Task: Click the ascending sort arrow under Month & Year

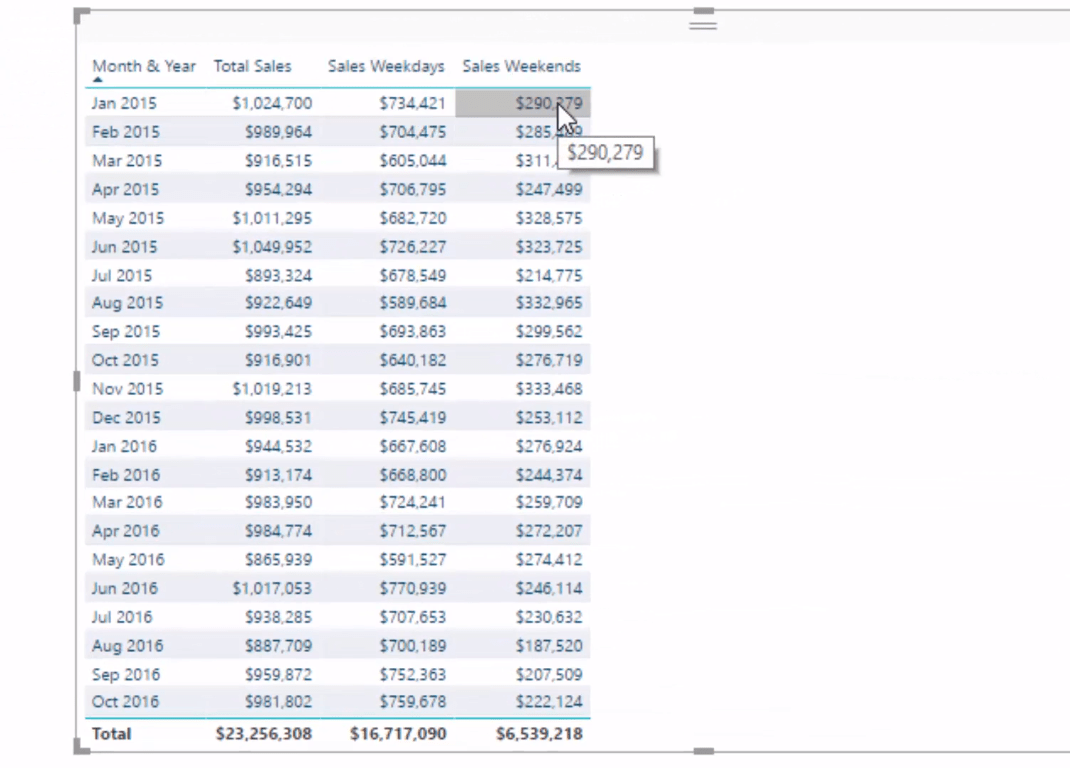Action: (98, 80)
